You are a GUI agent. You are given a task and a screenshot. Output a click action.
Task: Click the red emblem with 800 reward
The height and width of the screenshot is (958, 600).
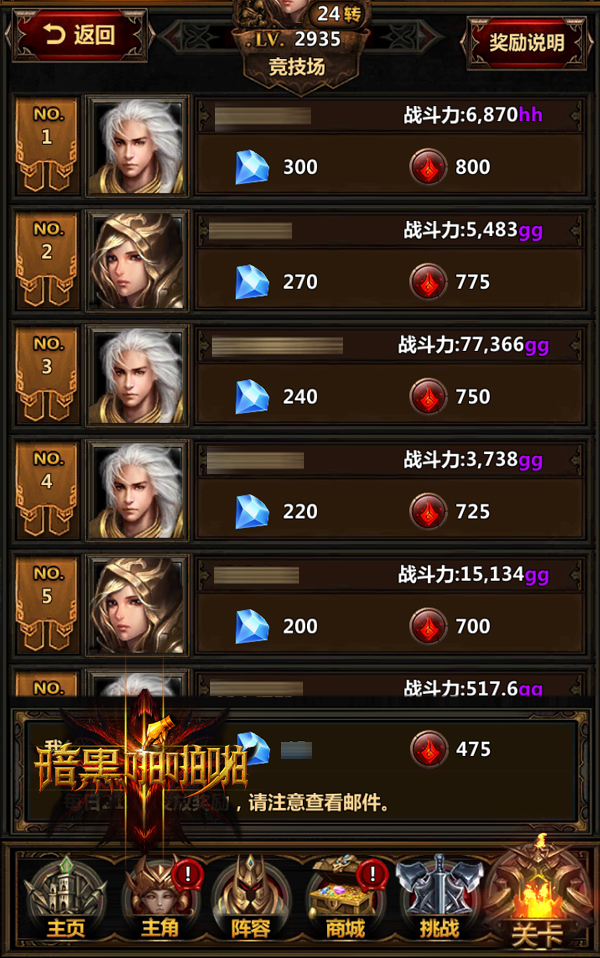[x=428, y=167]
